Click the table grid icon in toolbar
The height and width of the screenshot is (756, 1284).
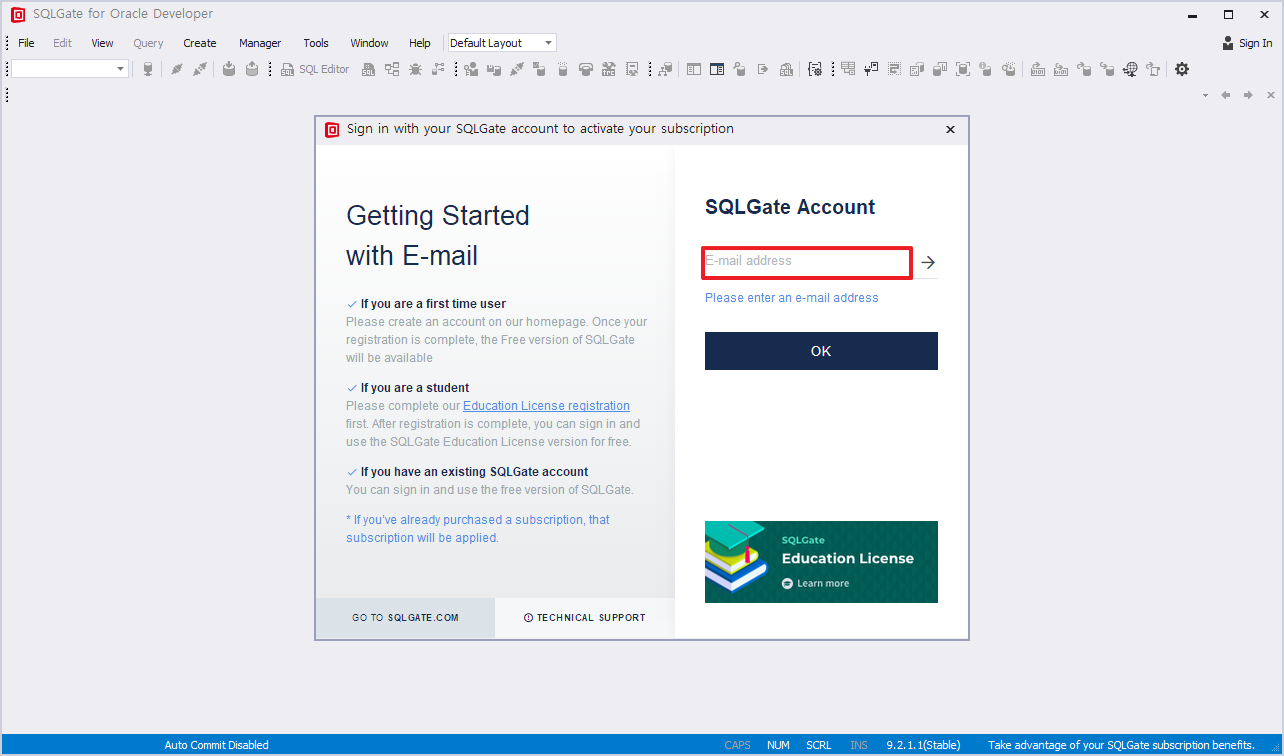848,69
